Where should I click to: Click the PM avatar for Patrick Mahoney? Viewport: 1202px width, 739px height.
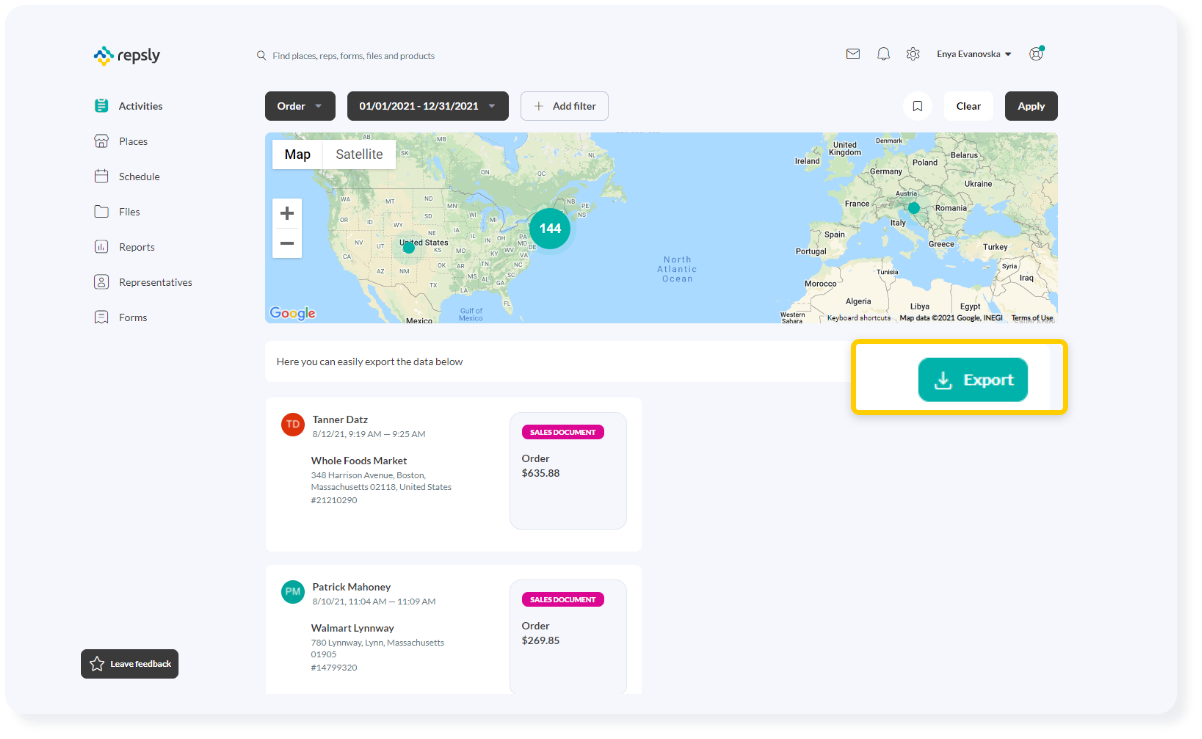click(293, 591)
